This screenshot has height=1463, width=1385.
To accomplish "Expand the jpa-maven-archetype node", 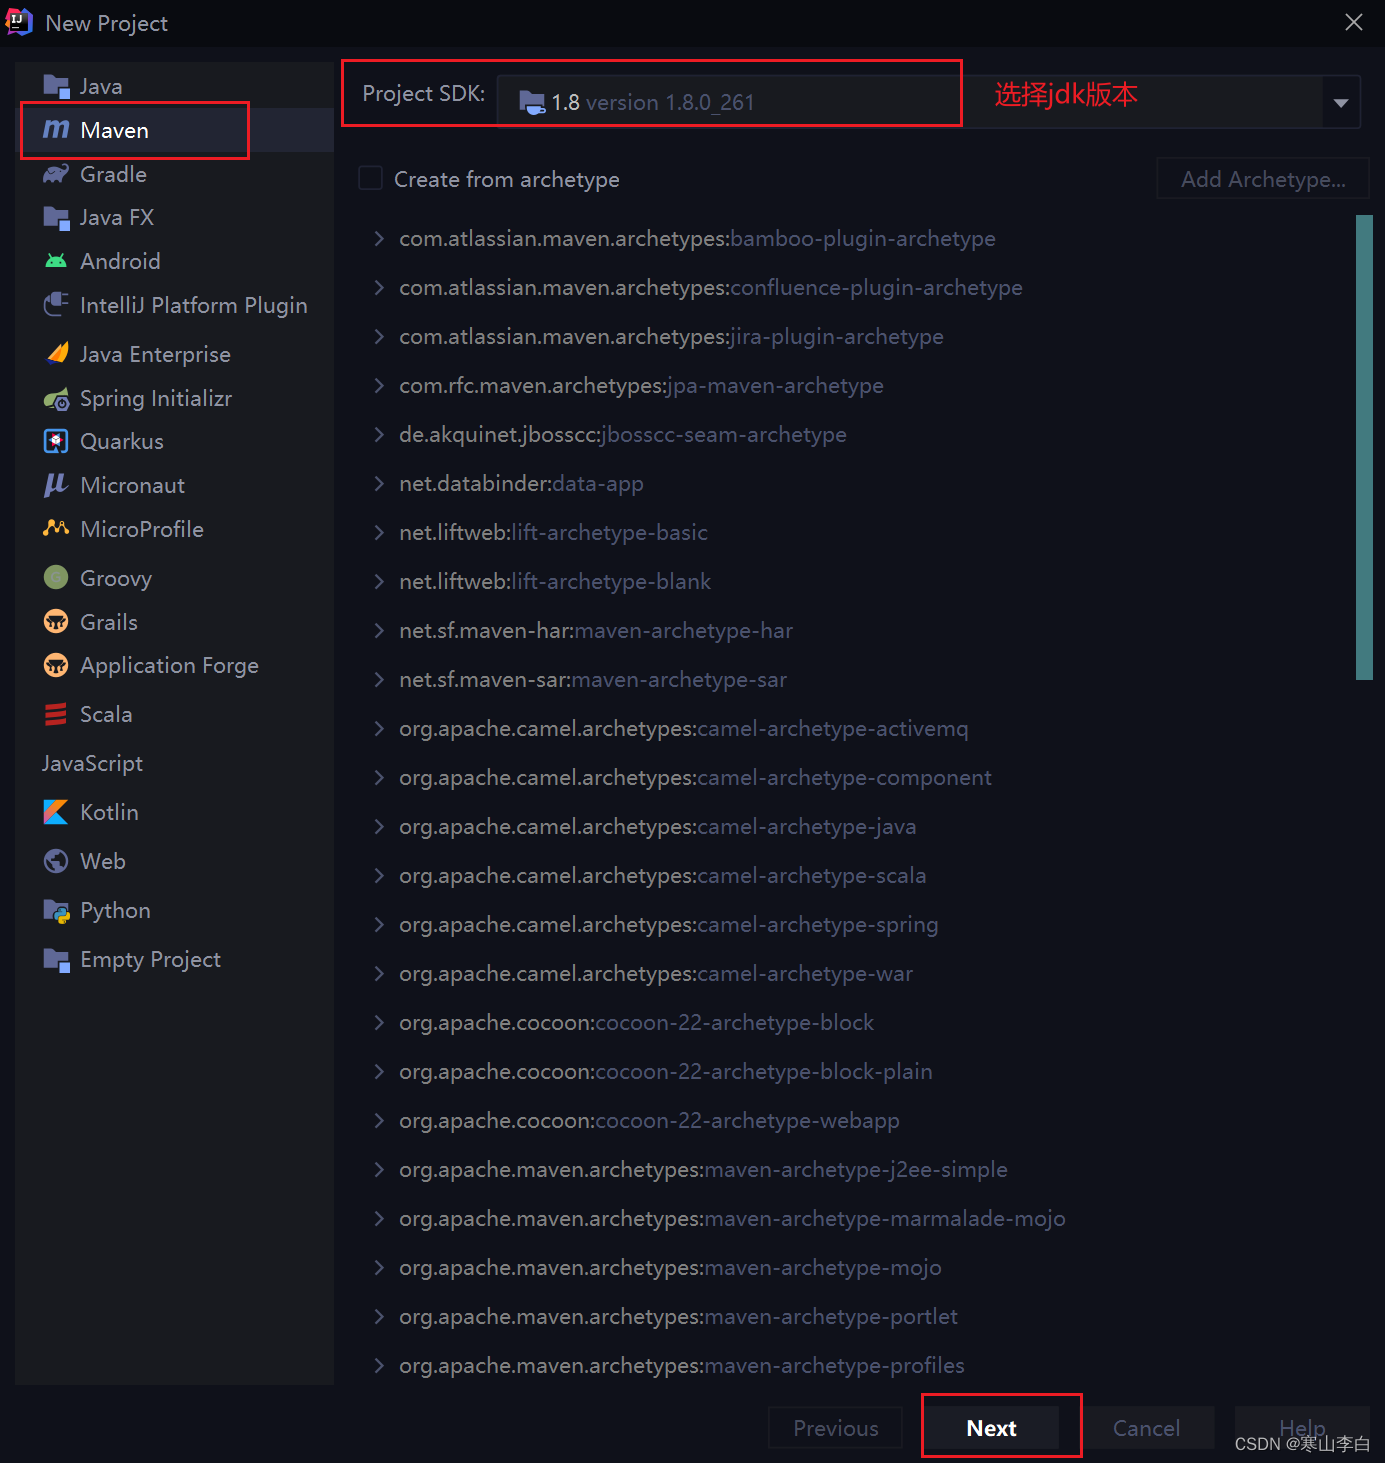I will tap(379, 385).
